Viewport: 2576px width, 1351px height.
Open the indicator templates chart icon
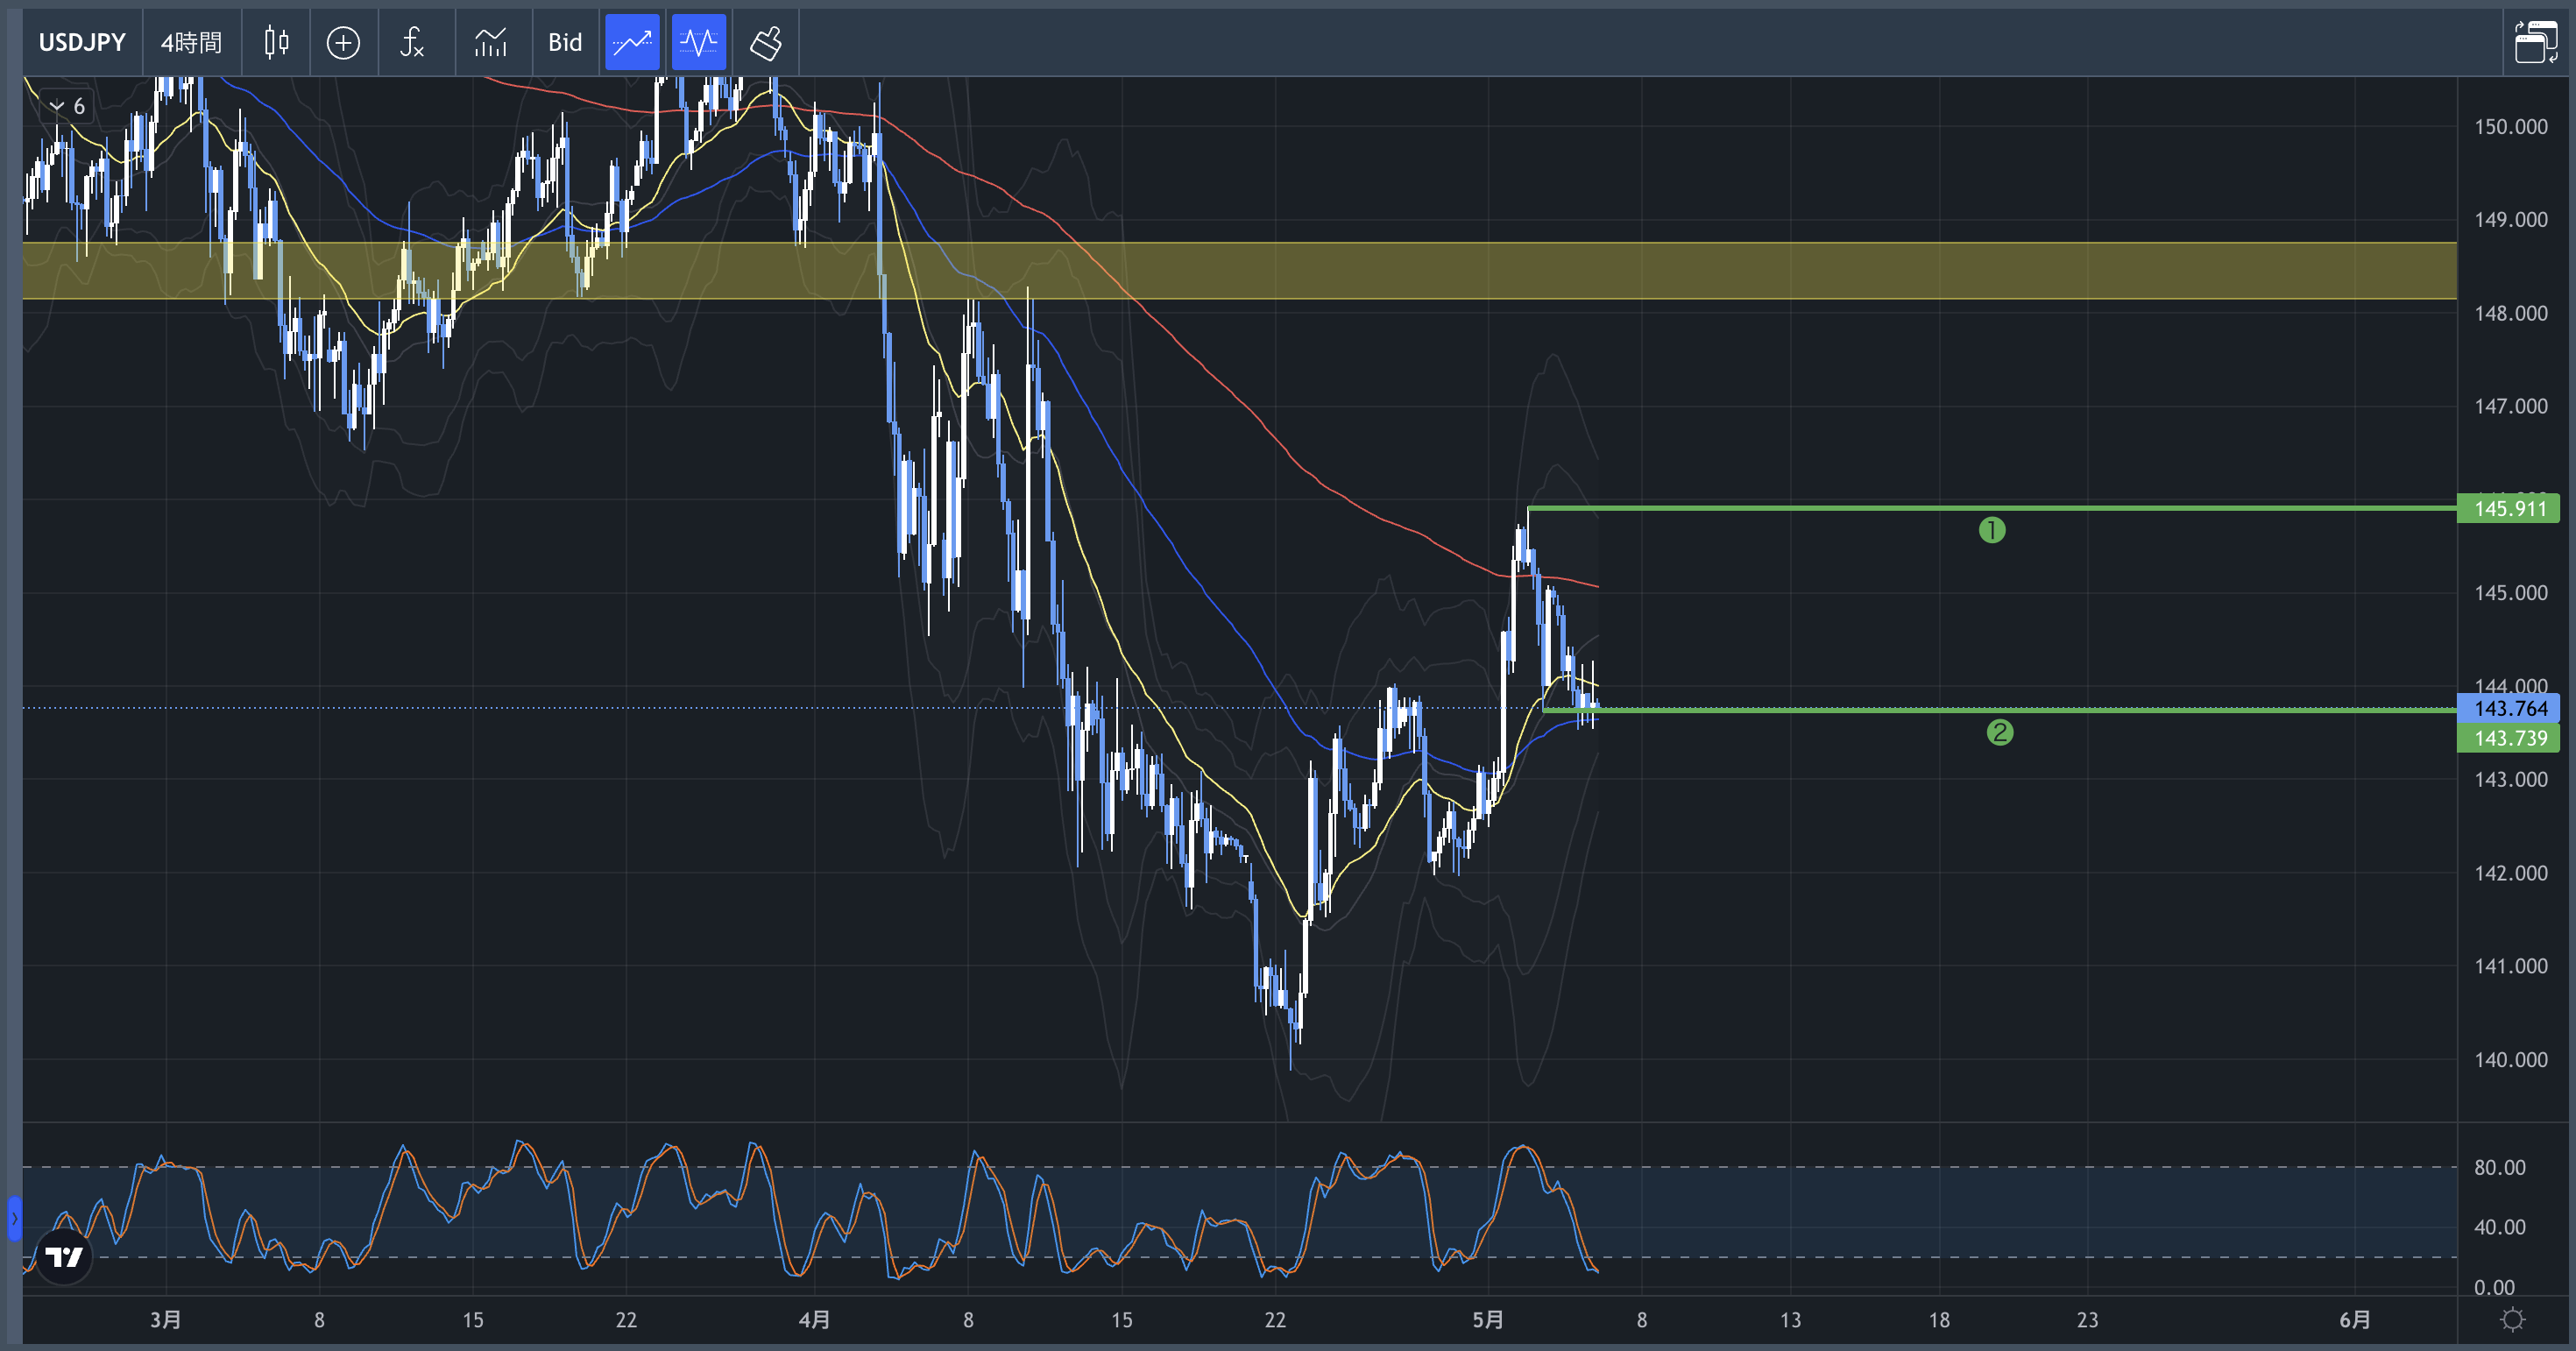[491, 42]
